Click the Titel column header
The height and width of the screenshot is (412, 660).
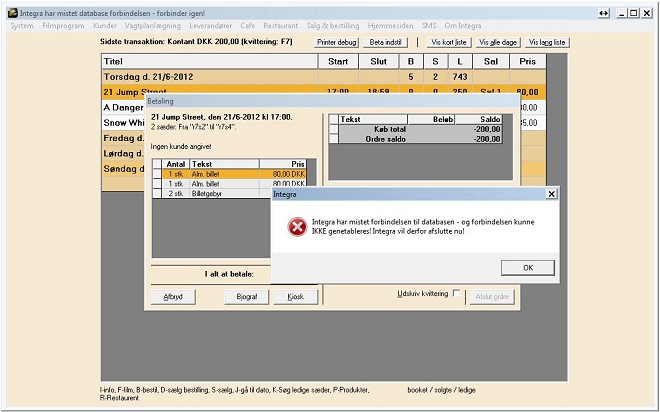tap(210, 61)
